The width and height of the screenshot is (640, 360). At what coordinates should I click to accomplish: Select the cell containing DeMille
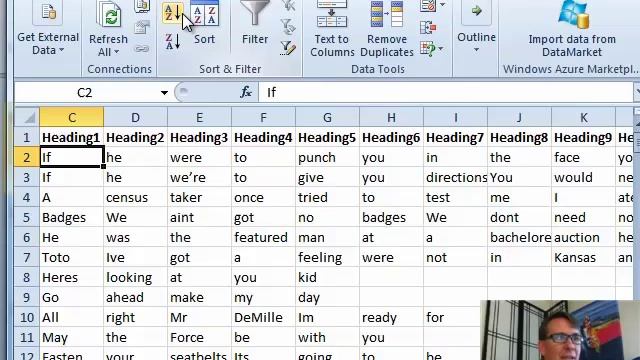pos(263,318)
